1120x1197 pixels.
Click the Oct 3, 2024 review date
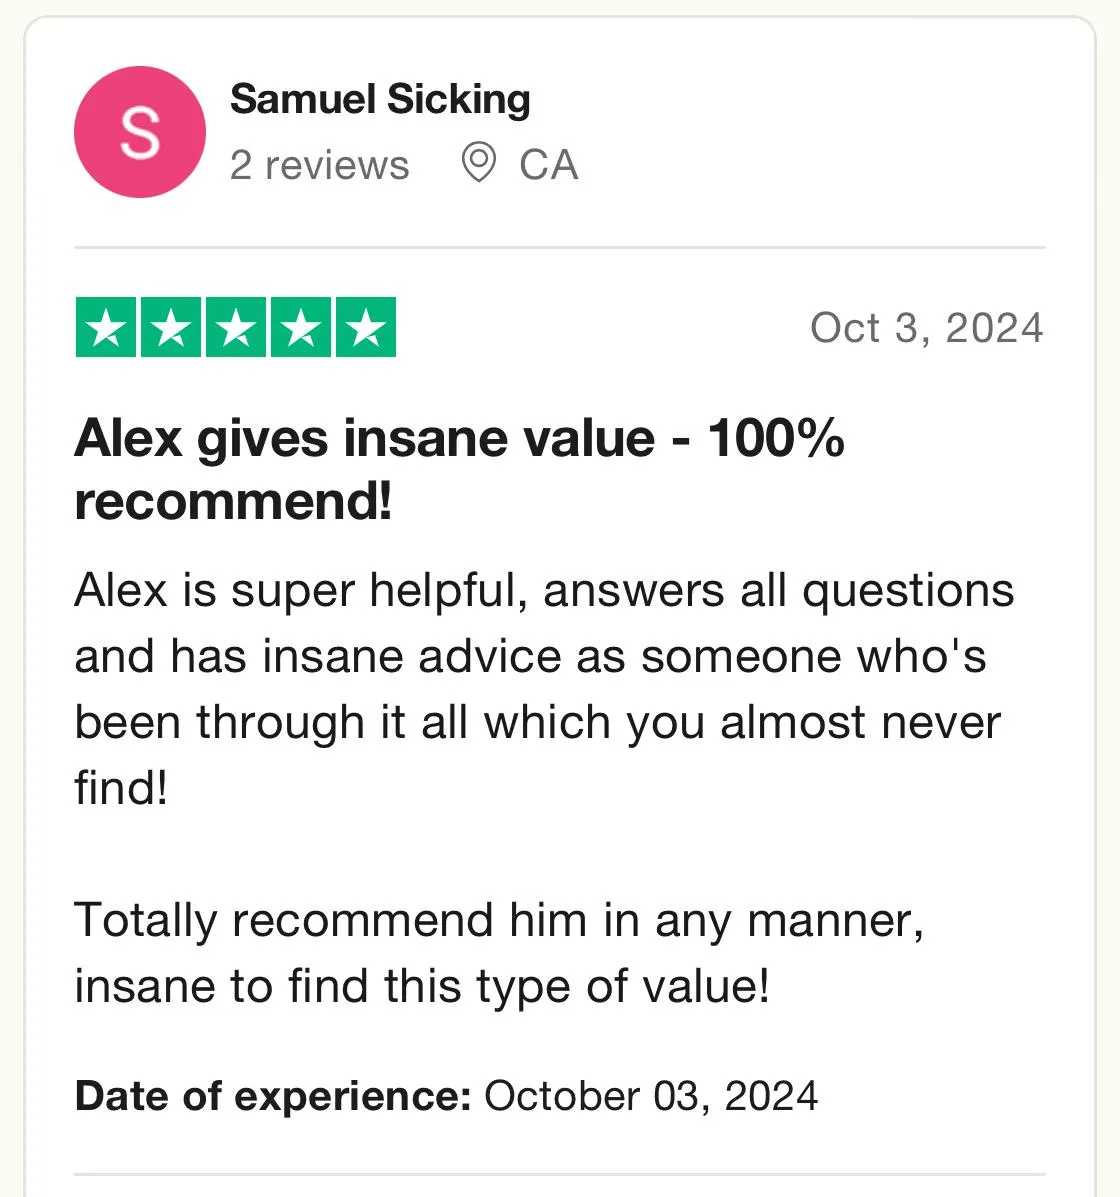click(x=926, y=328)
